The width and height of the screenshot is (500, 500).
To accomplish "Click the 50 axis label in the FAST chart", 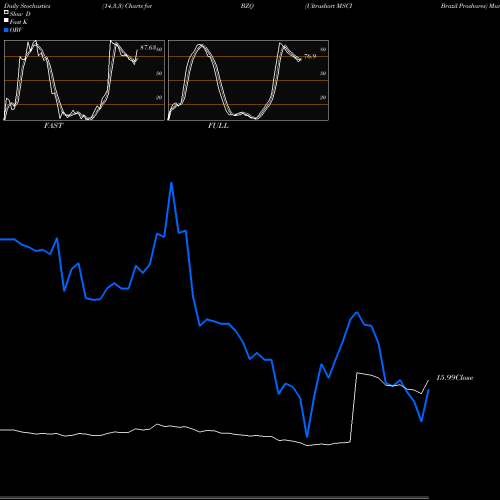I will pyautogui.click(x=159, y=73).
